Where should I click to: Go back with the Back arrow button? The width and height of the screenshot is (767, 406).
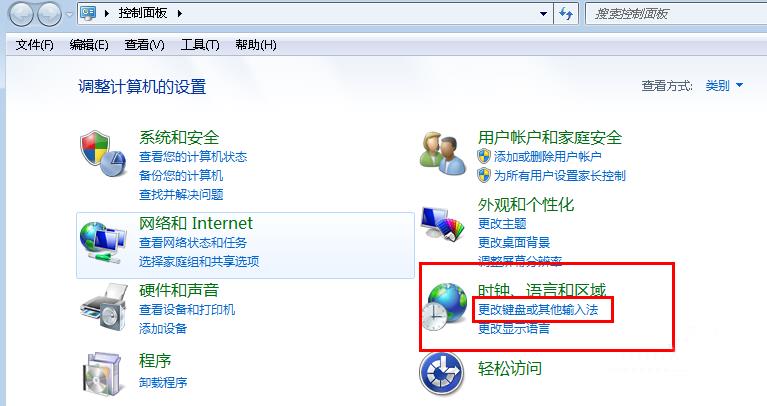tap(21, 14)
